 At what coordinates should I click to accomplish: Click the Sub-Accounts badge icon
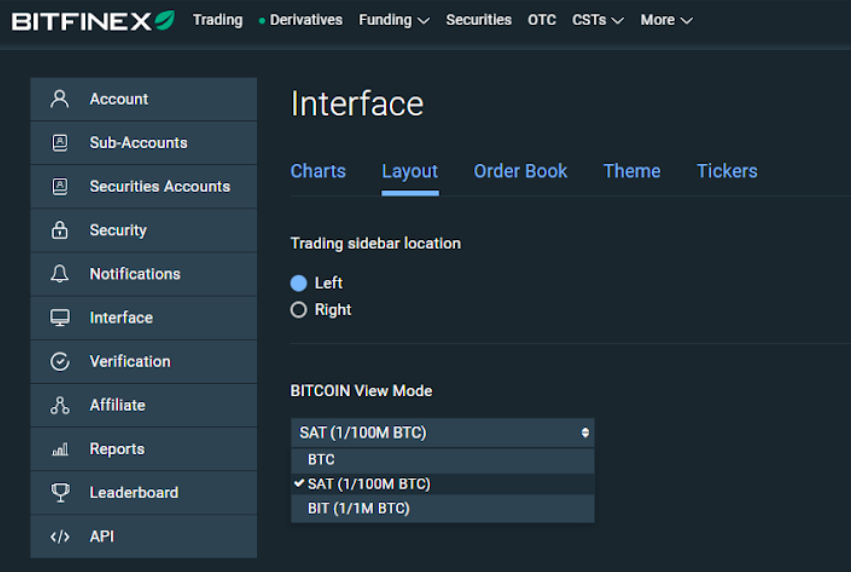[60, 143]
